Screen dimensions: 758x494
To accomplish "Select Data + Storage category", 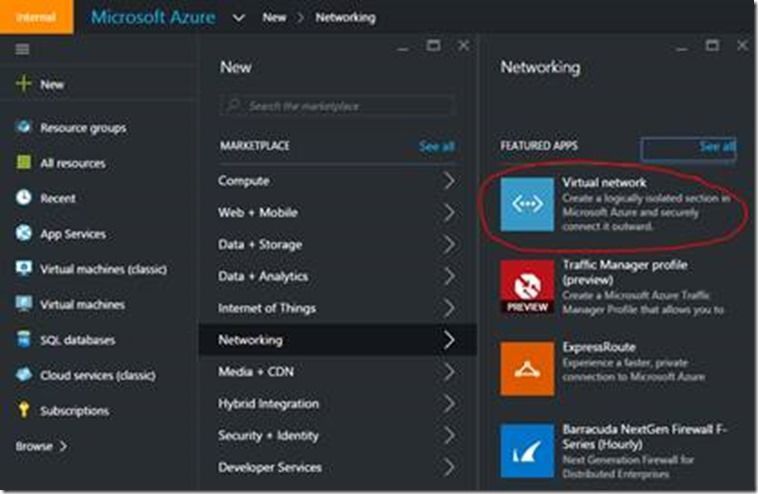I will coord(338,245).
